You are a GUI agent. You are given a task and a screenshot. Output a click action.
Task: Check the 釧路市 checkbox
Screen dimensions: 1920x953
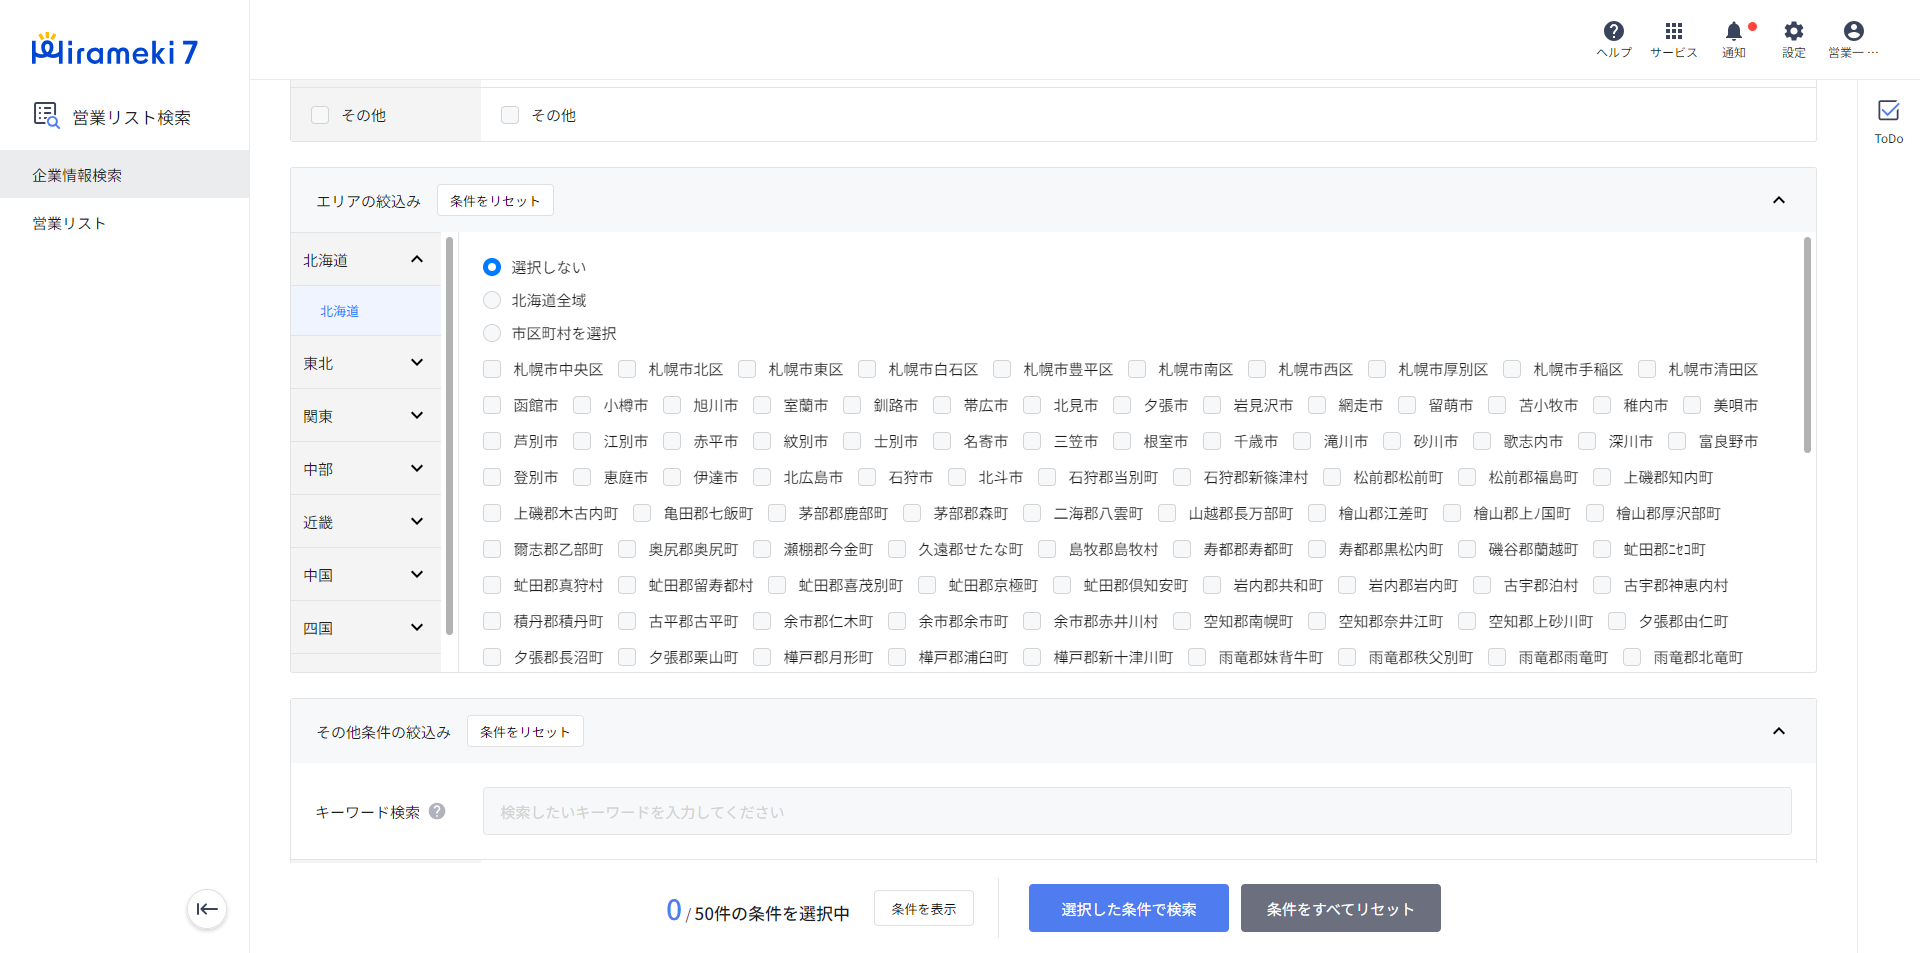(x=852, y=405)
